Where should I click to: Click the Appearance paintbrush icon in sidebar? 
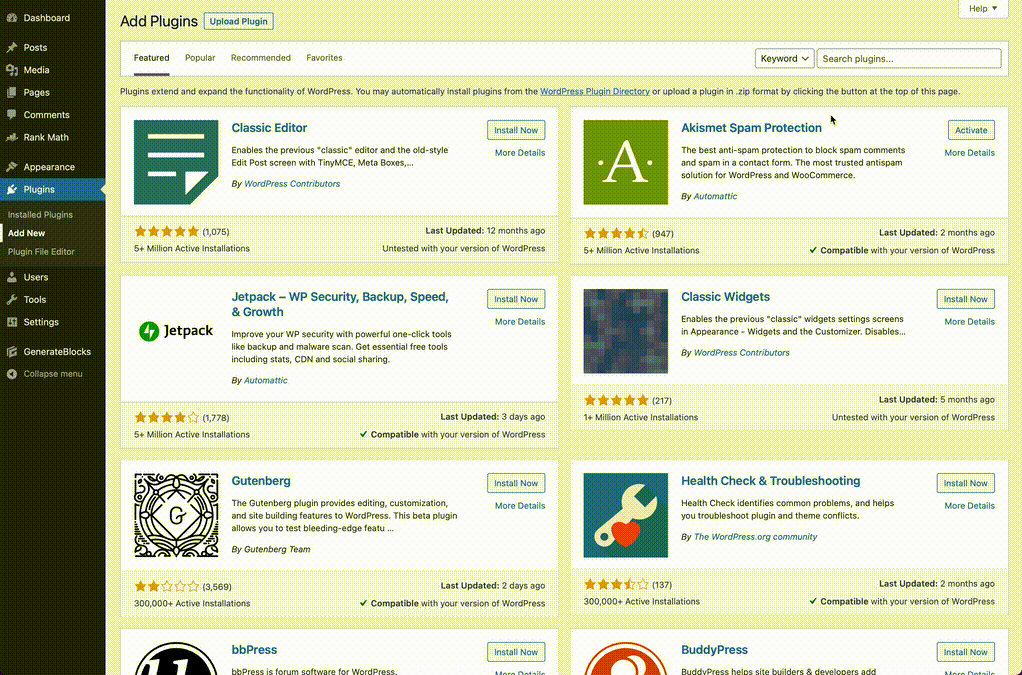(12, 167)
